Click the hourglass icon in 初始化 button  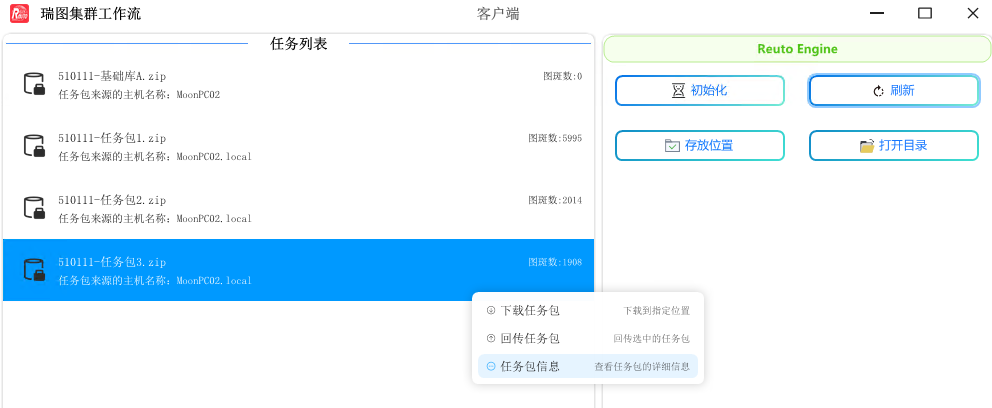point(679,91)
